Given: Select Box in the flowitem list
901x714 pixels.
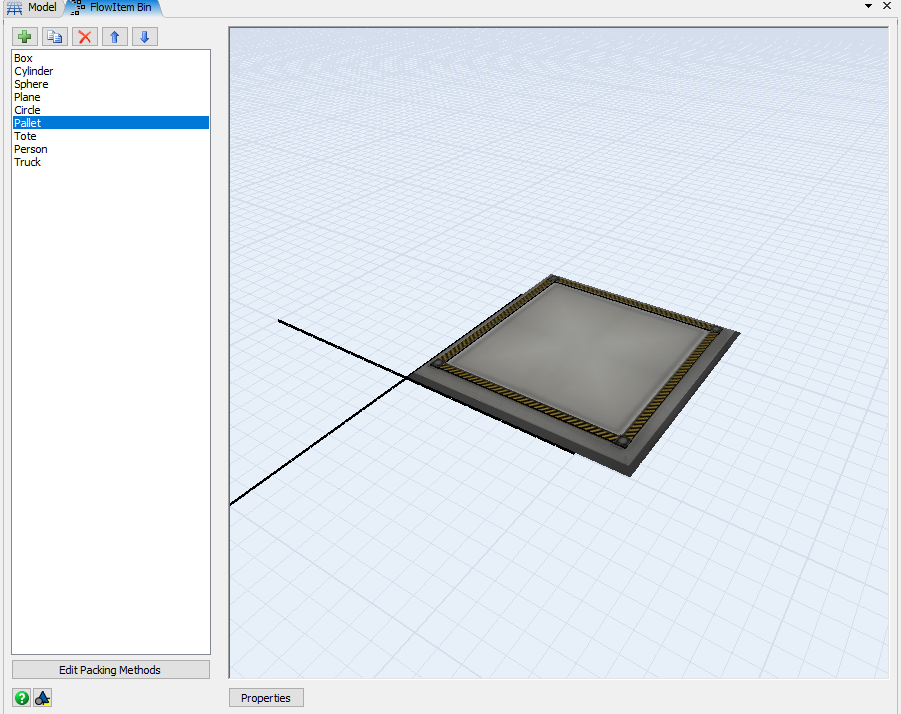Looking at the screenshot, I should 23,59.
